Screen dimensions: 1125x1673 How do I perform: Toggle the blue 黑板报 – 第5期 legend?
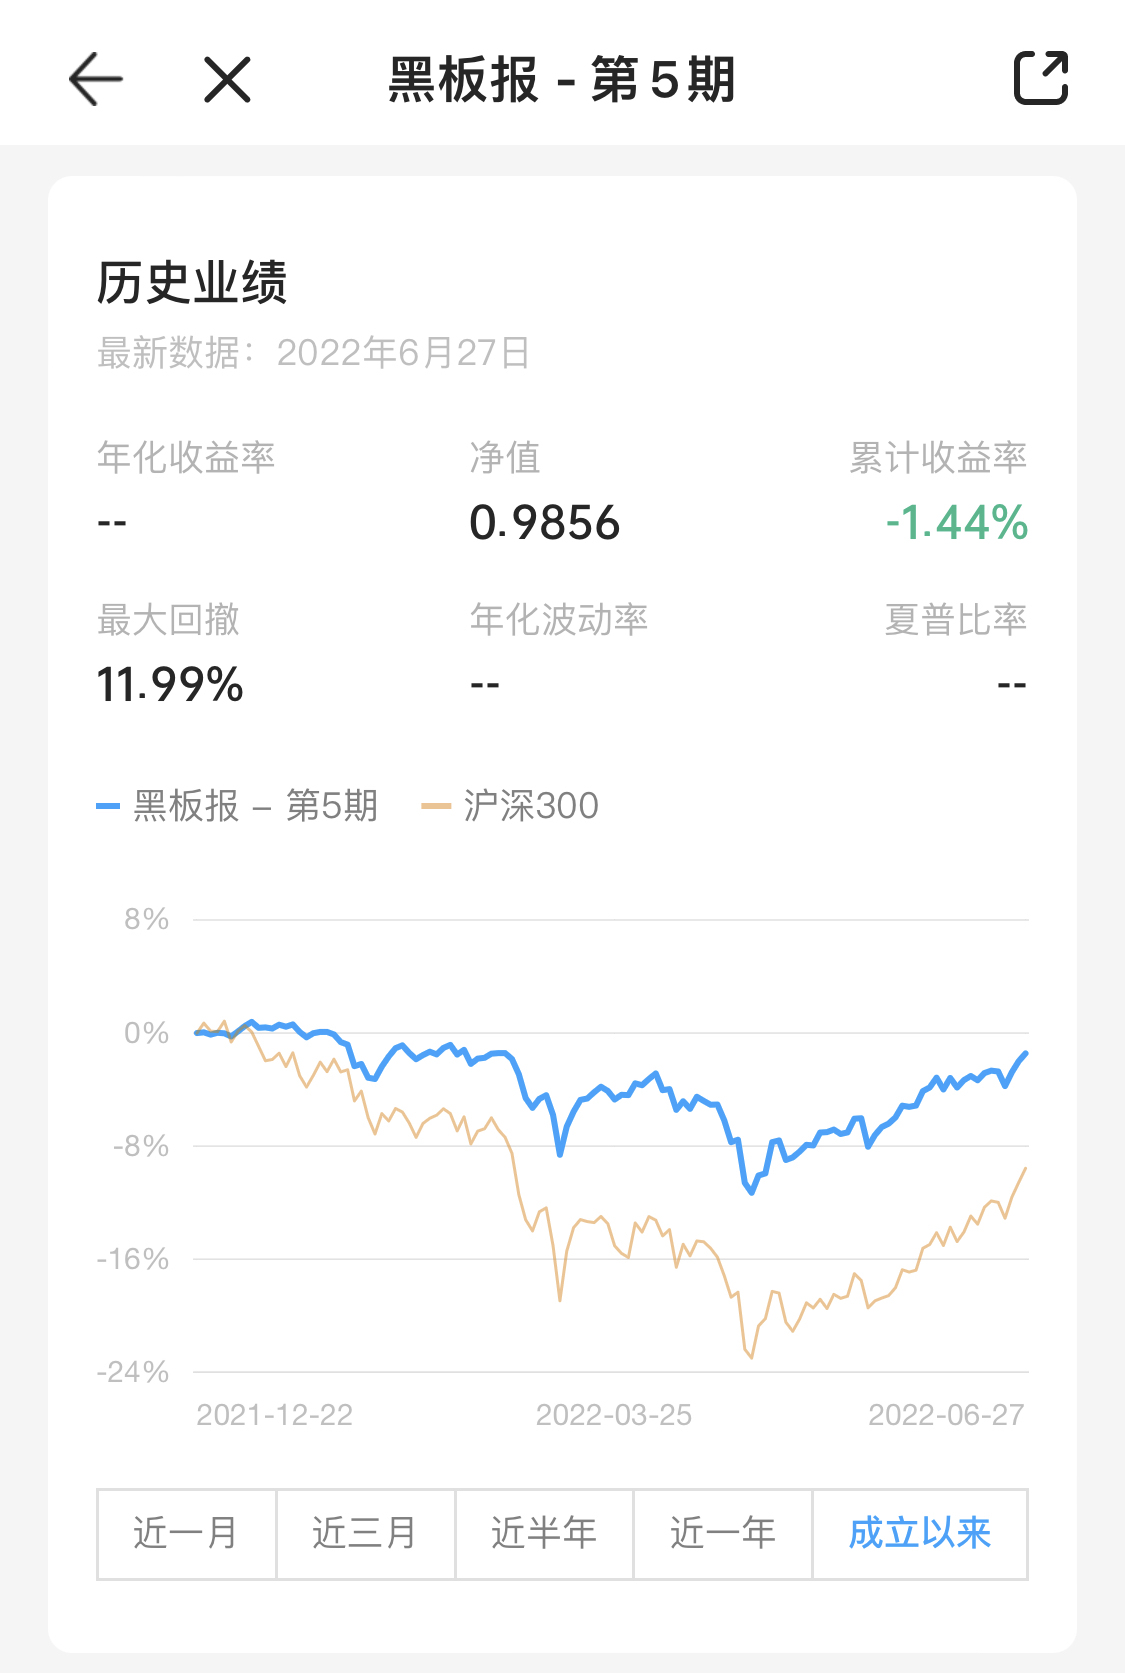(238, 806)
